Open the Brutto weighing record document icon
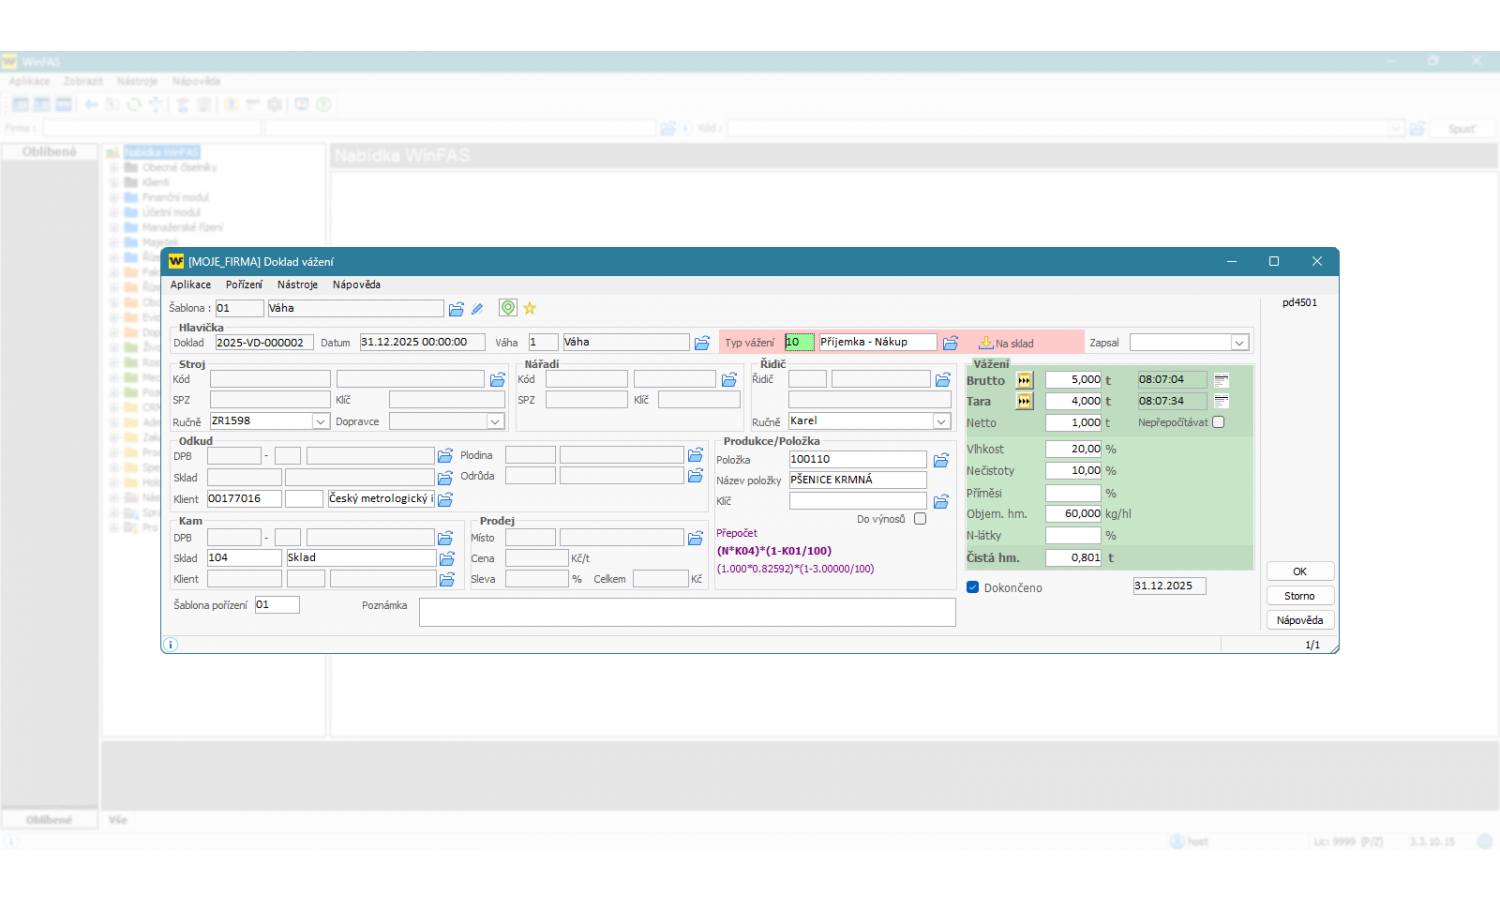 click(1221, 380)
